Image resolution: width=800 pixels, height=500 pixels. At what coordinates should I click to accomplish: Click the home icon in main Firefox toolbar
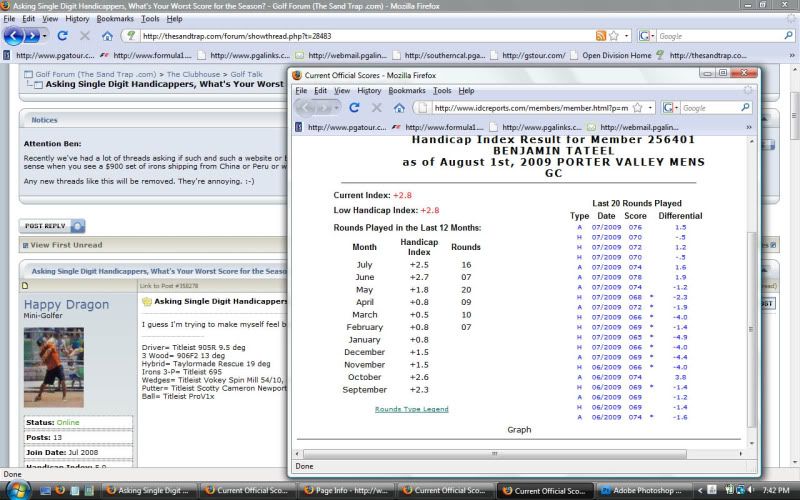tap(107, 36)
